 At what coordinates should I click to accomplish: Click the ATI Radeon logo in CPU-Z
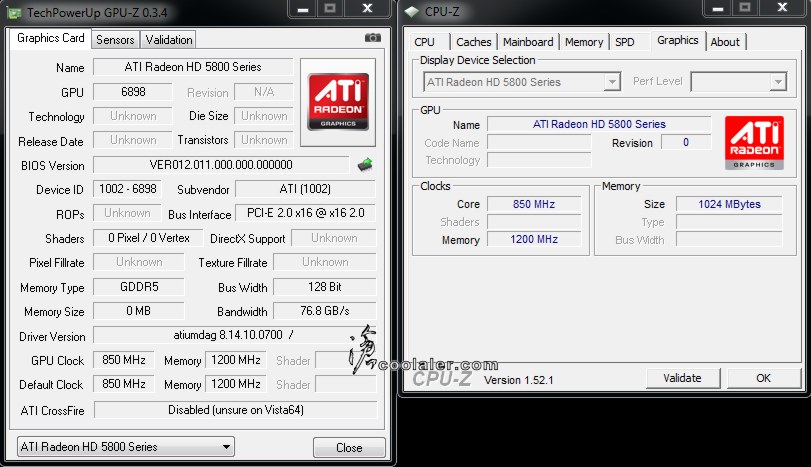[754, 143]
